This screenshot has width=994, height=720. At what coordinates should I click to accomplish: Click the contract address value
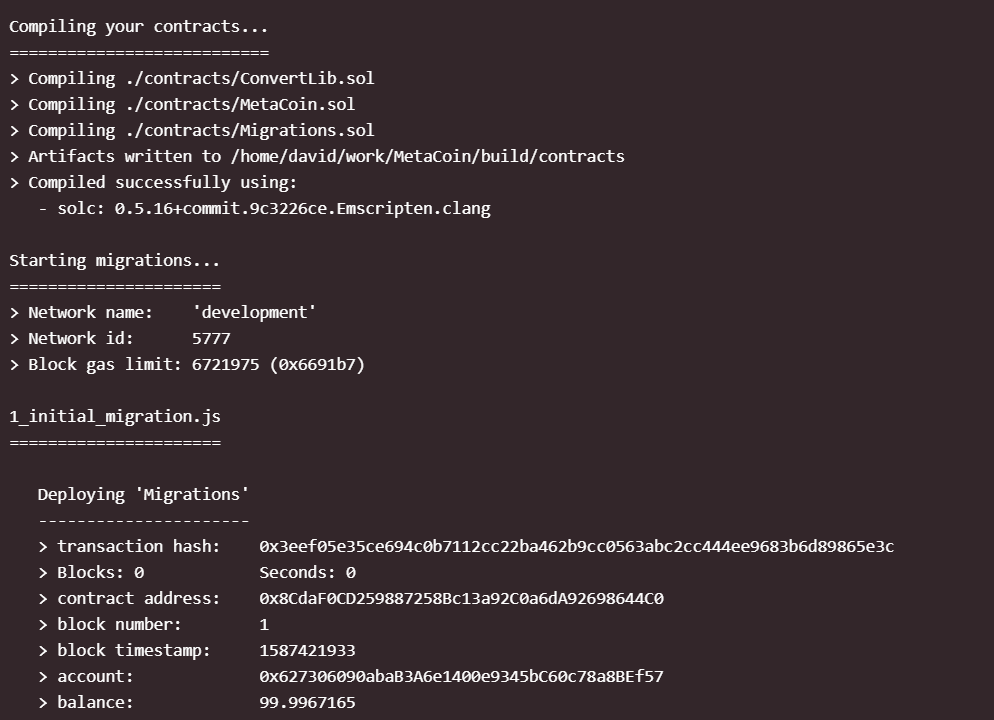click(461, 598)
